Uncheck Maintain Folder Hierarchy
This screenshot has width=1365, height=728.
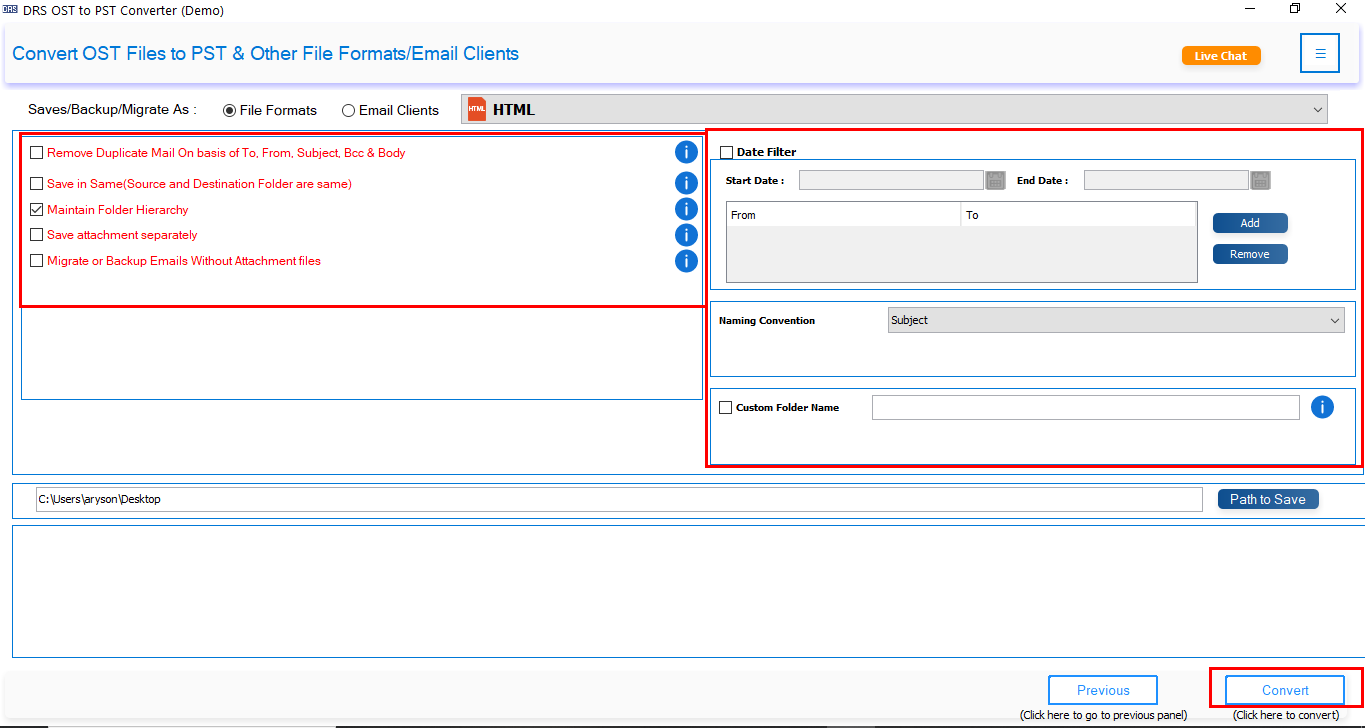[x=37, y=210]
